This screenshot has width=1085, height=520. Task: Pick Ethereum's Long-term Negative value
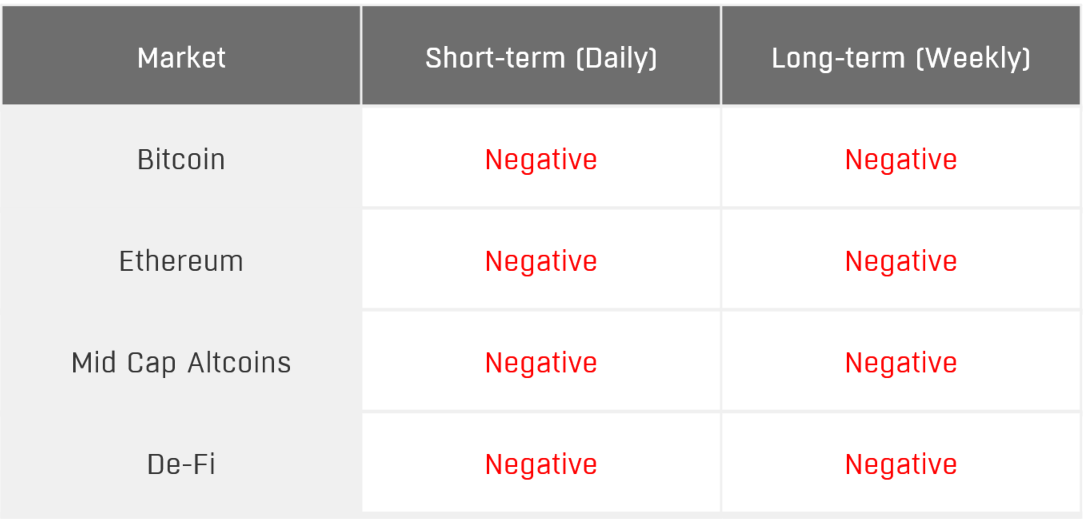[x=901, y=262]
